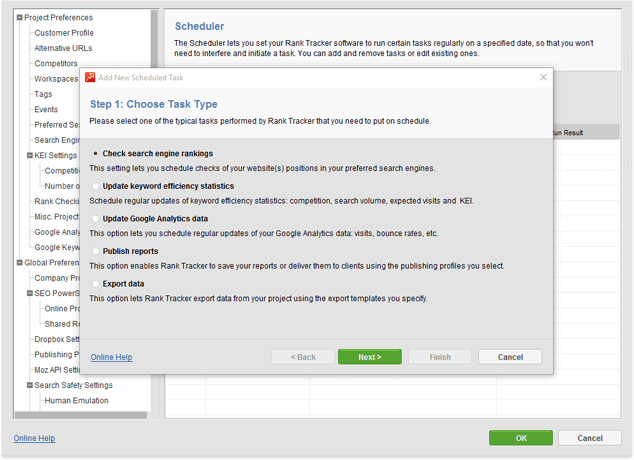This screenshot has height=460, width=634.
Task: Collapse the Global Preferences tree node
Action: click(x=19, y=263)
